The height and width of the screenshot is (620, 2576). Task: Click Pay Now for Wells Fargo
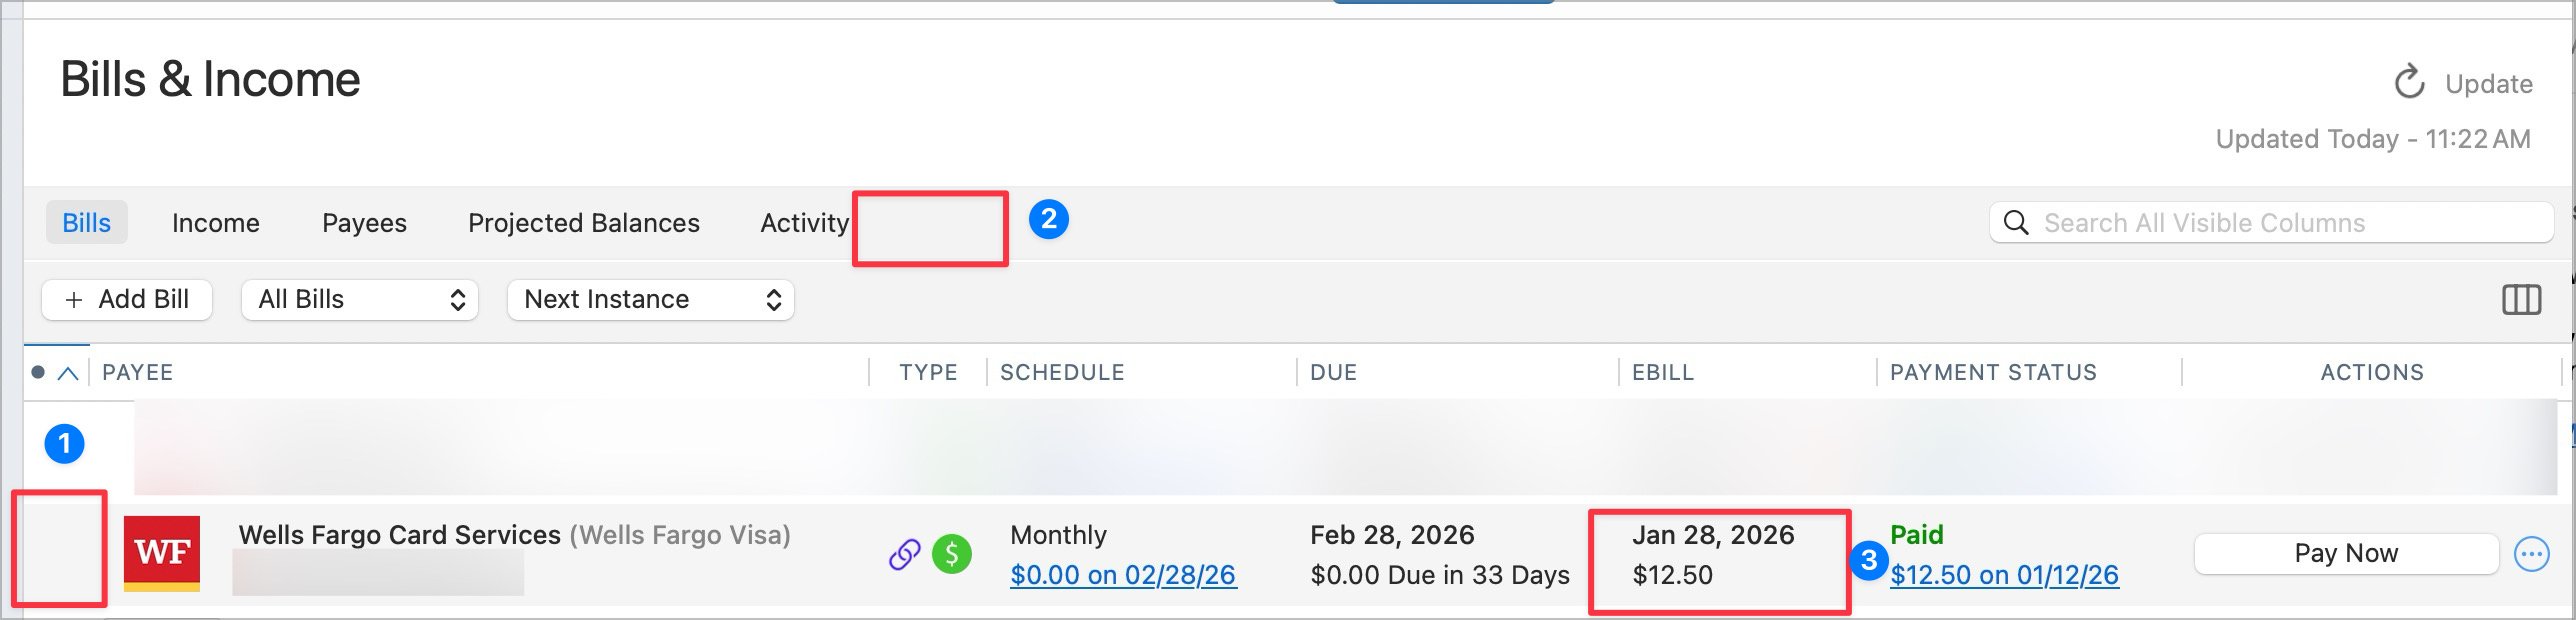pyautogui.click(x=2345, y=554)
